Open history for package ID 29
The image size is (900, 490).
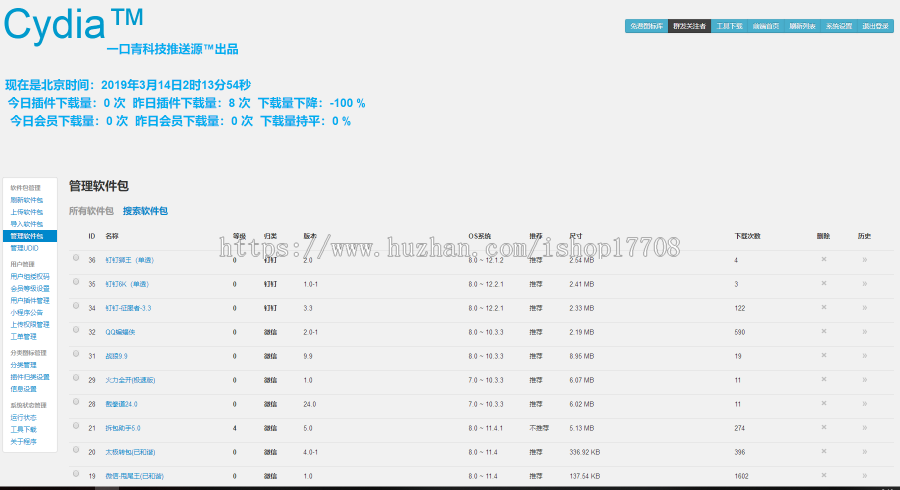coord(864,380)
